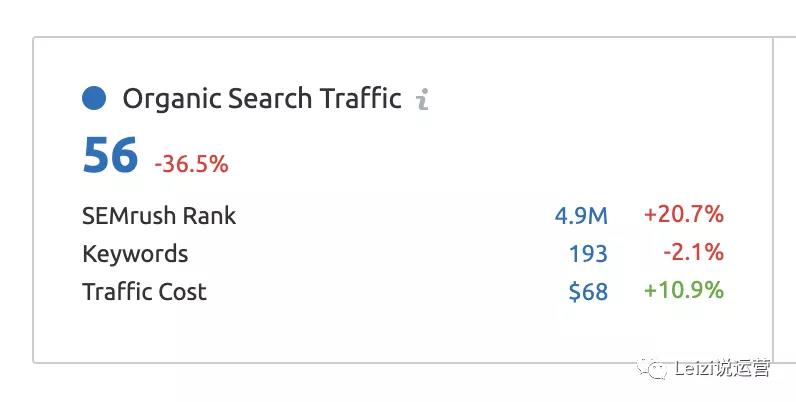Click the +20.7% rank change percentage
Image resolution: width=796 pixels, height=402 pixels.
coord(684,214)
